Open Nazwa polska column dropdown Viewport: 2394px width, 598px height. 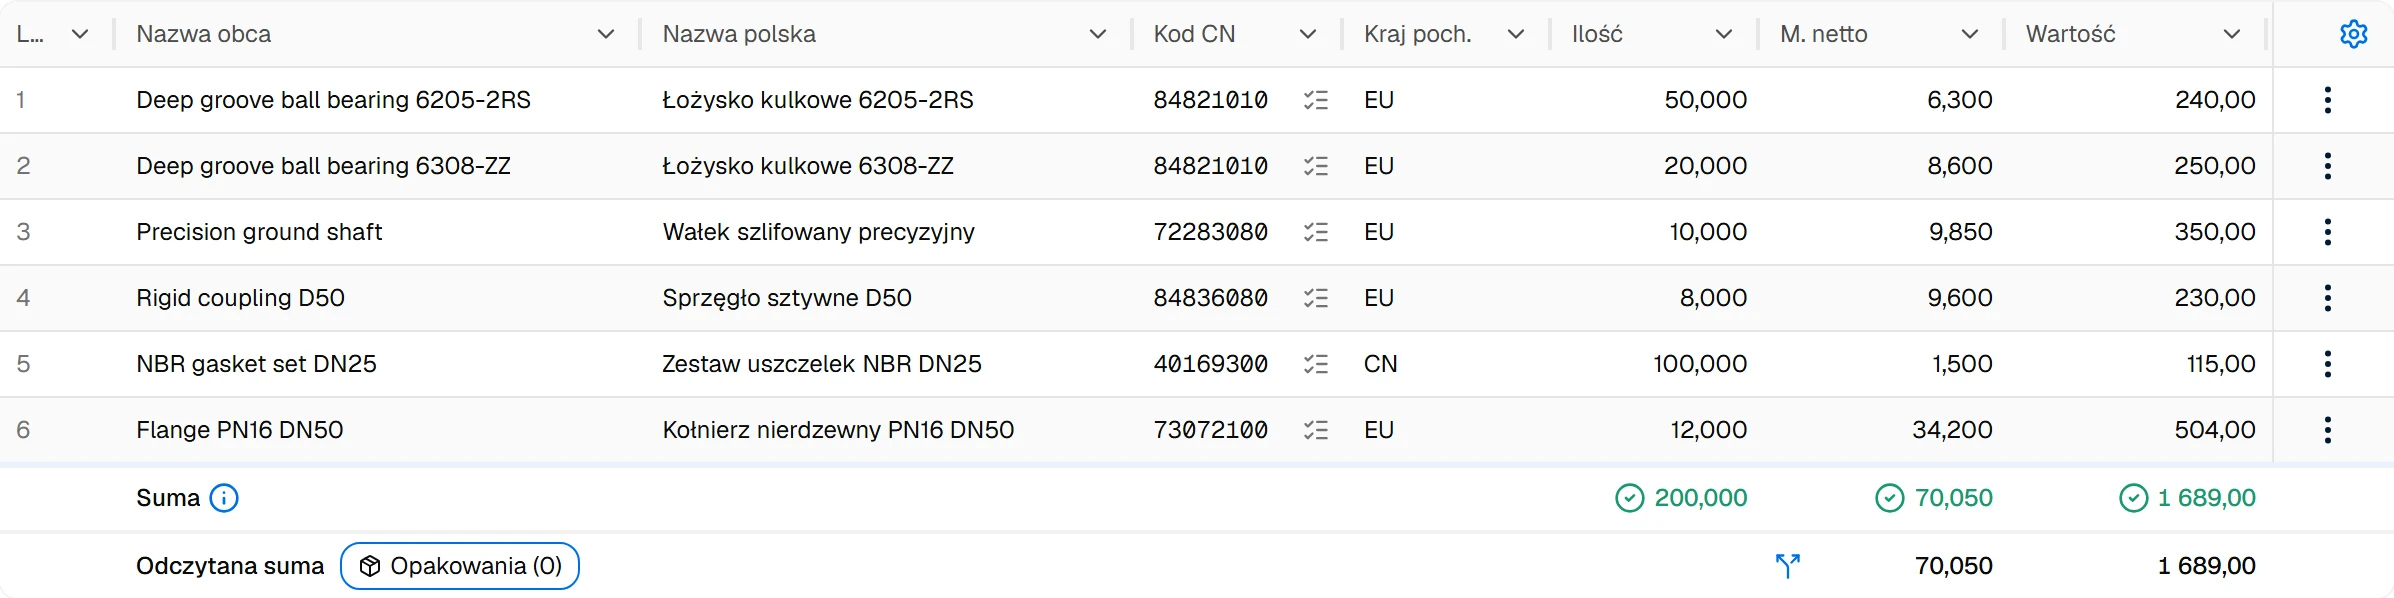(x=1098, y=34)
